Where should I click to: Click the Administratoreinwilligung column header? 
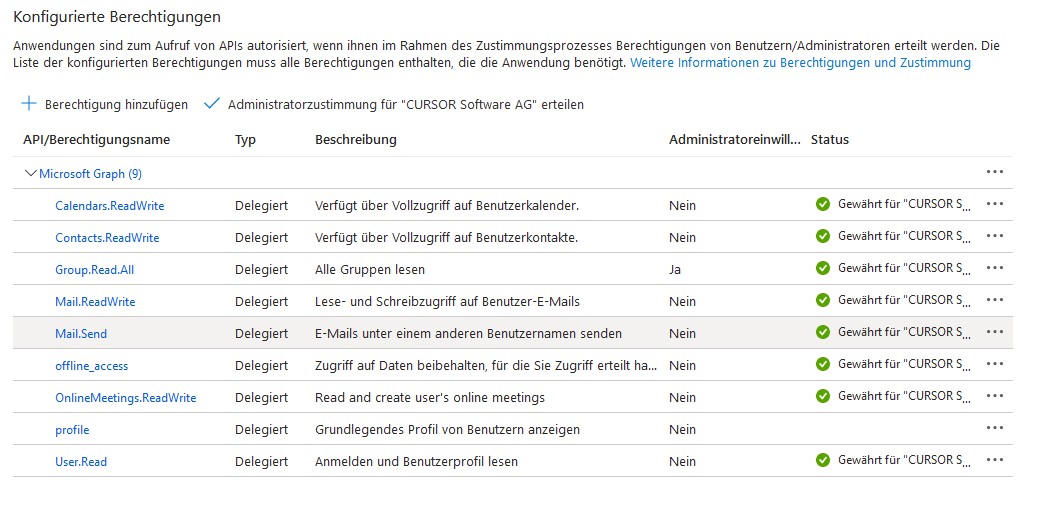point(735,140)
